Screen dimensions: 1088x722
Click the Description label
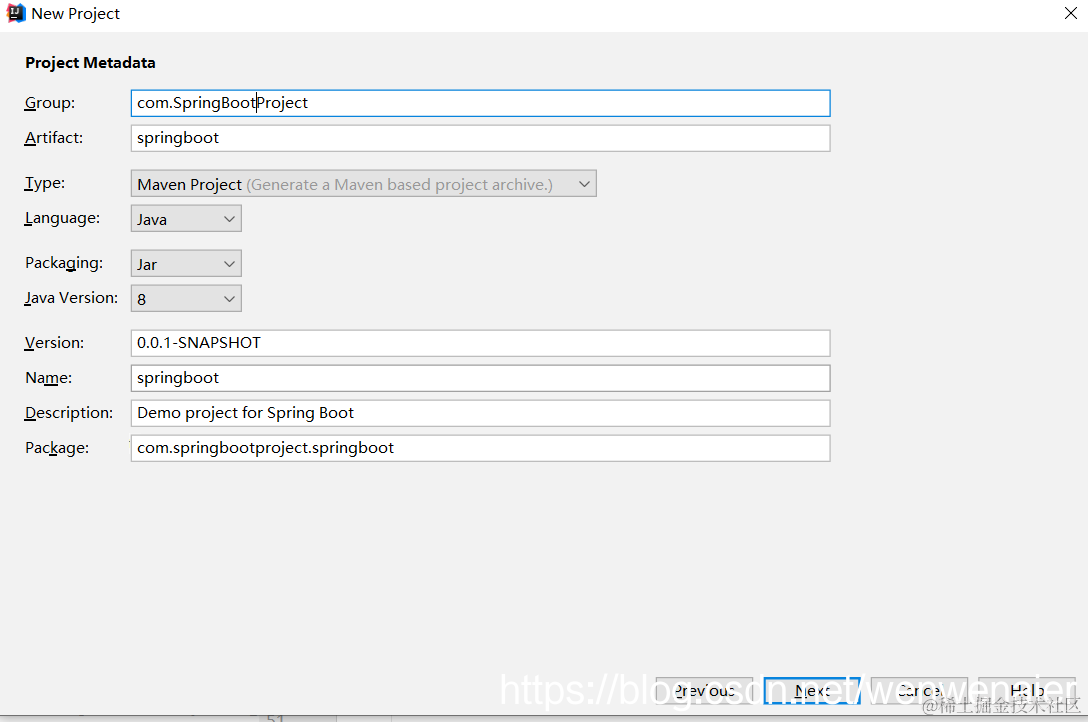[x=69, y=413]
